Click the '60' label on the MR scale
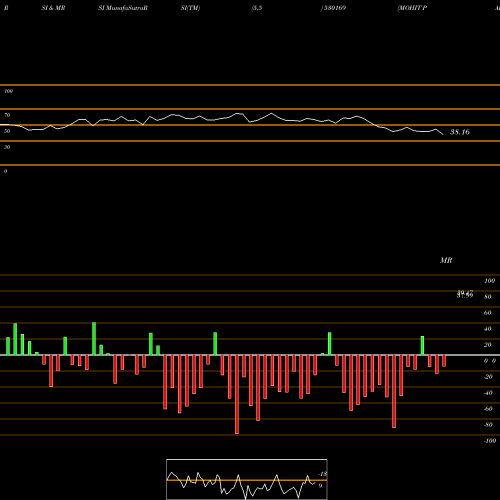 click(x=488, y=313)
